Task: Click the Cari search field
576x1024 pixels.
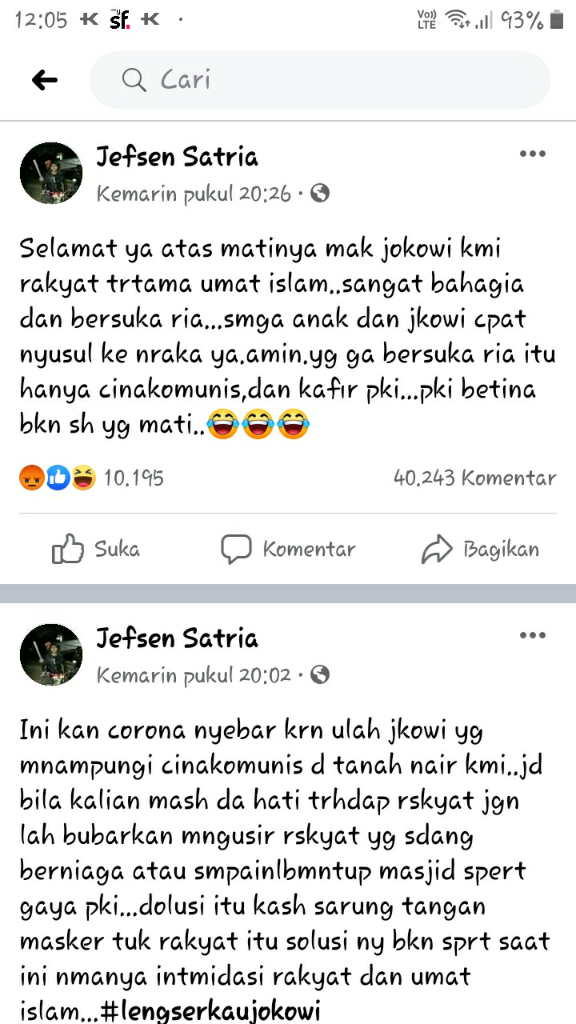Action: coord(320,80)
